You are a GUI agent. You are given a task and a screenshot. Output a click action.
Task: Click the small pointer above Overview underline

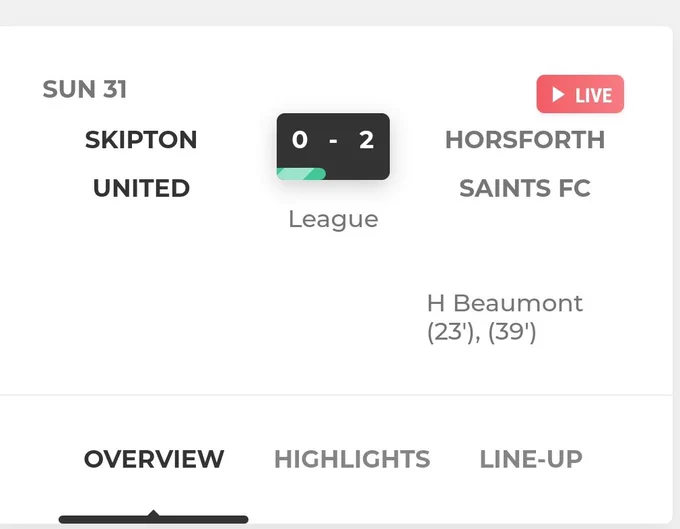point(153,513)
